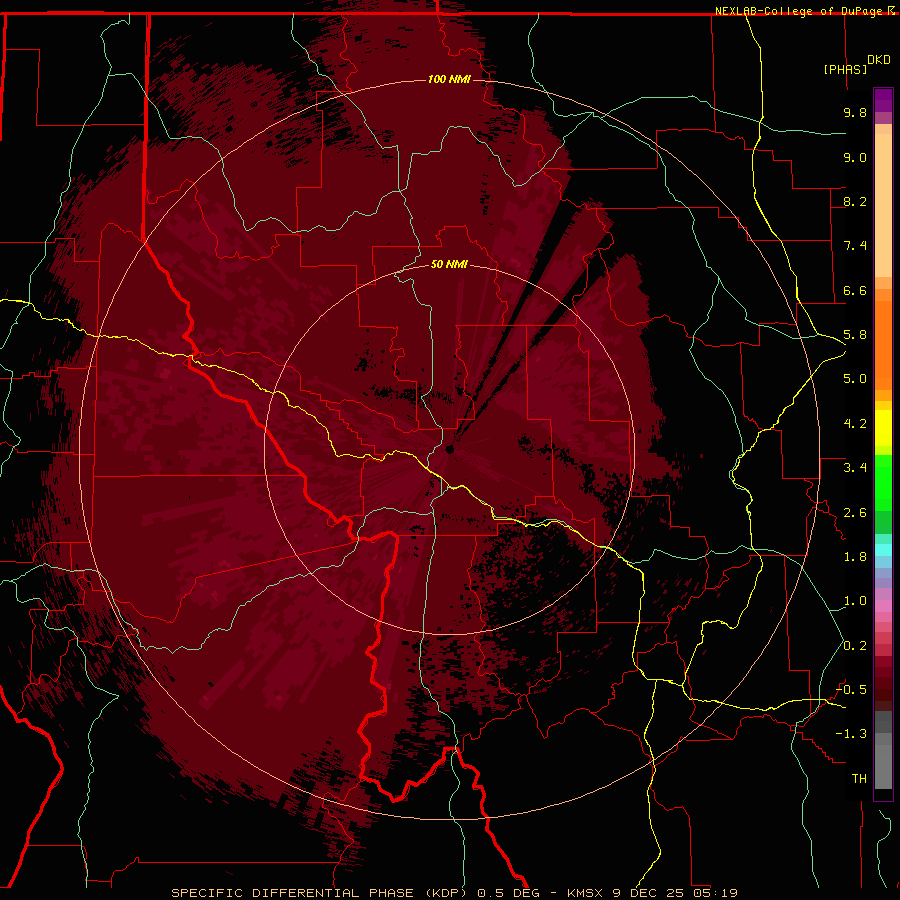Click the 7.4 scale value
Viewport: 900px width, 900px height.
coord(855,246)
